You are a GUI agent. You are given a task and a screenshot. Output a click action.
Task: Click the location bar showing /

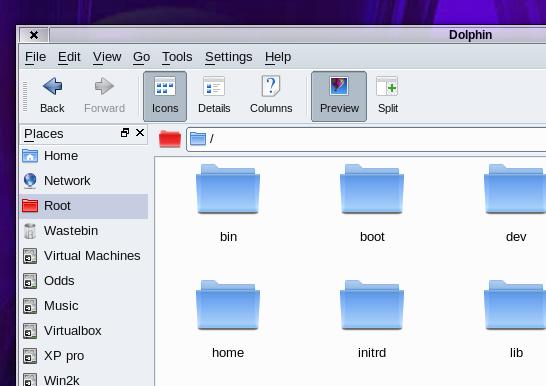click(x=366, y=139)
